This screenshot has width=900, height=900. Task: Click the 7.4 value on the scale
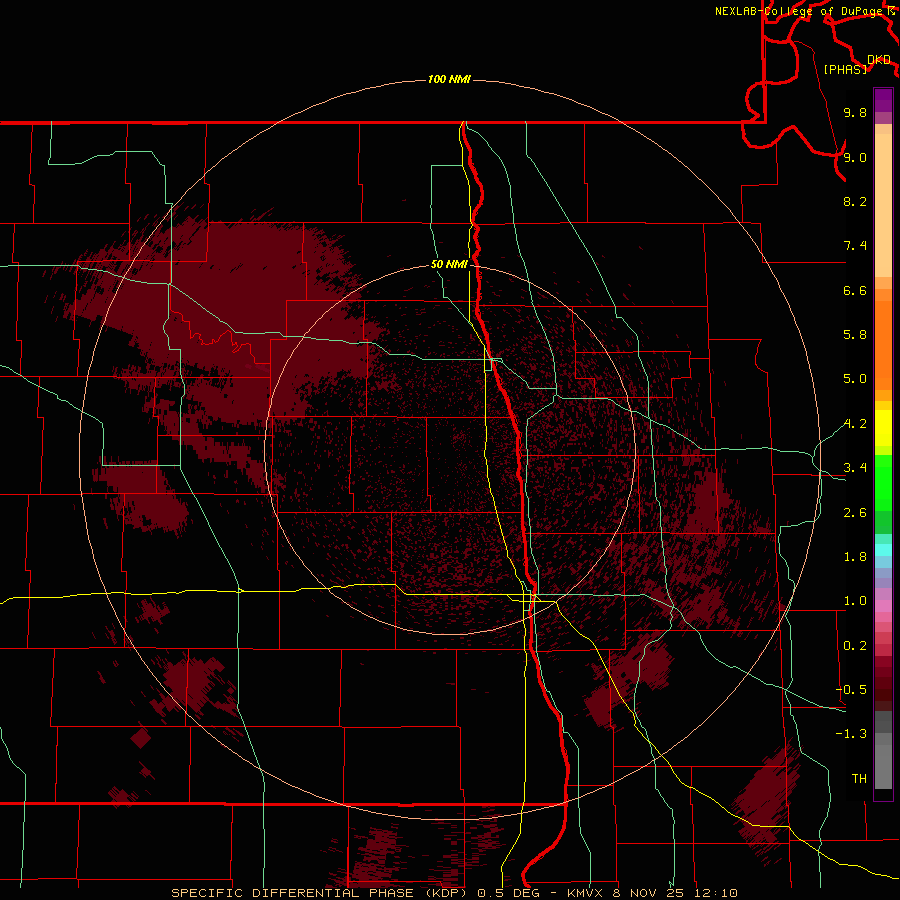tap(855, 246)
